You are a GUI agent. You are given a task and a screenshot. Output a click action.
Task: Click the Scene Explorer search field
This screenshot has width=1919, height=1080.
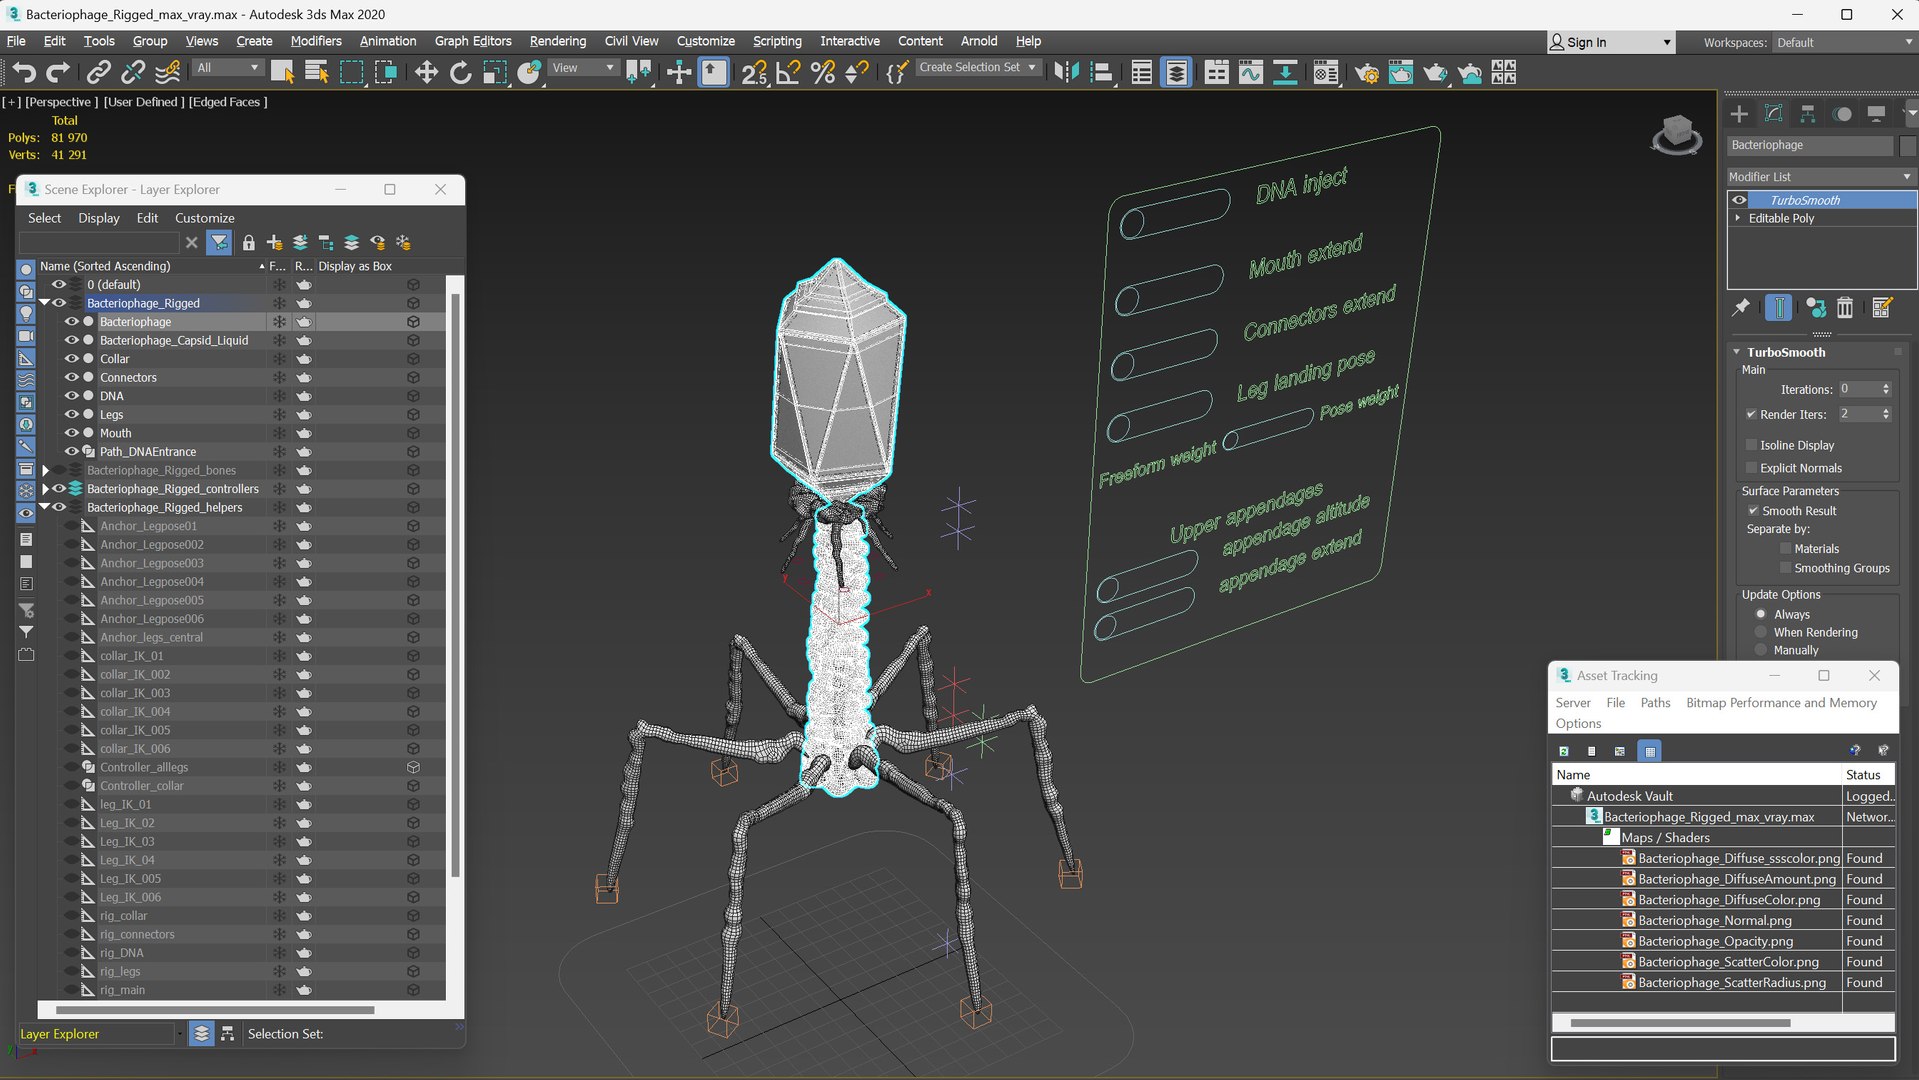98,242
